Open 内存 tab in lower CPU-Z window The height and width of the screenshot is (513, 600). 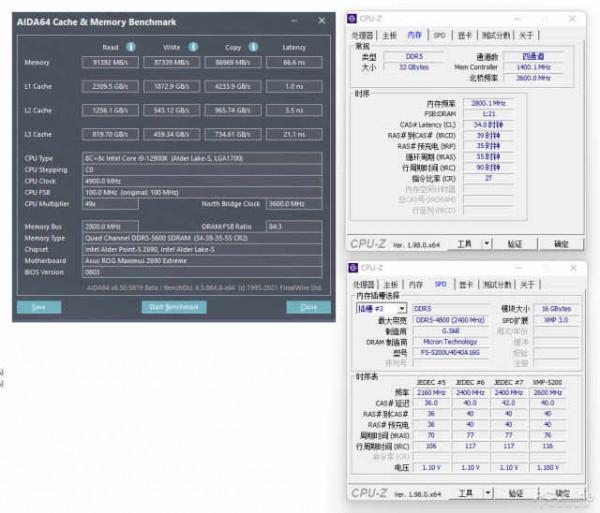(416, 285)
